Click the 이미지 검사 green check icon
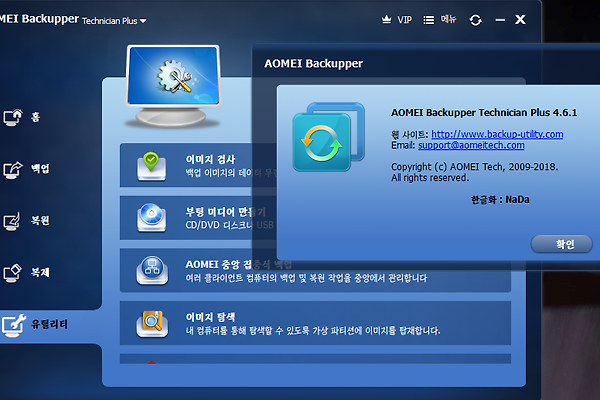 [148, 165]
